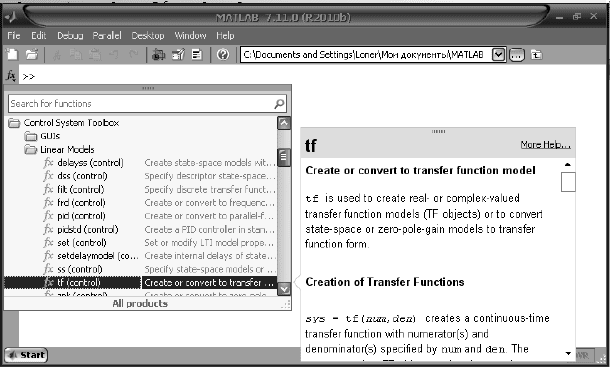Click in the Search for functions field
The width and height of the screenshot is (610, 367).
tap(147, 104)
